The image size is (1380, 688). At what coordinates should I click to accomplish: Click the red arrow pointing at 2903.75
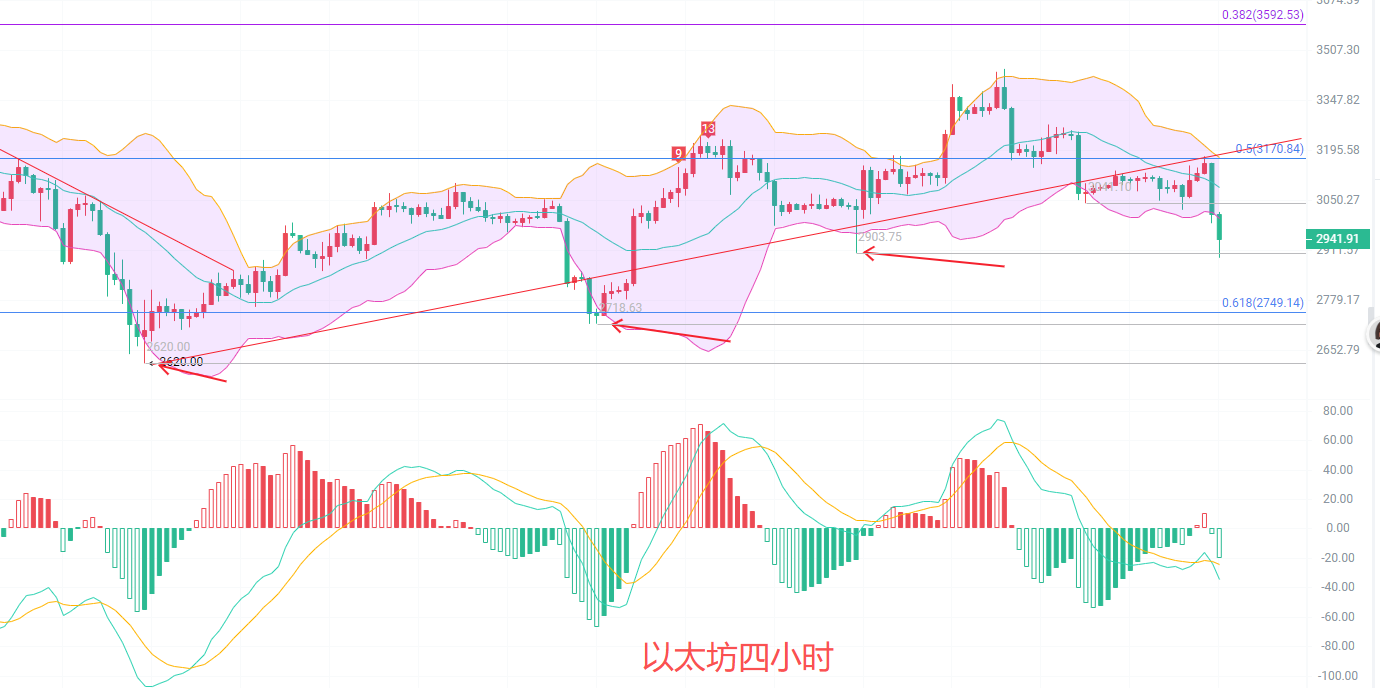933,259
